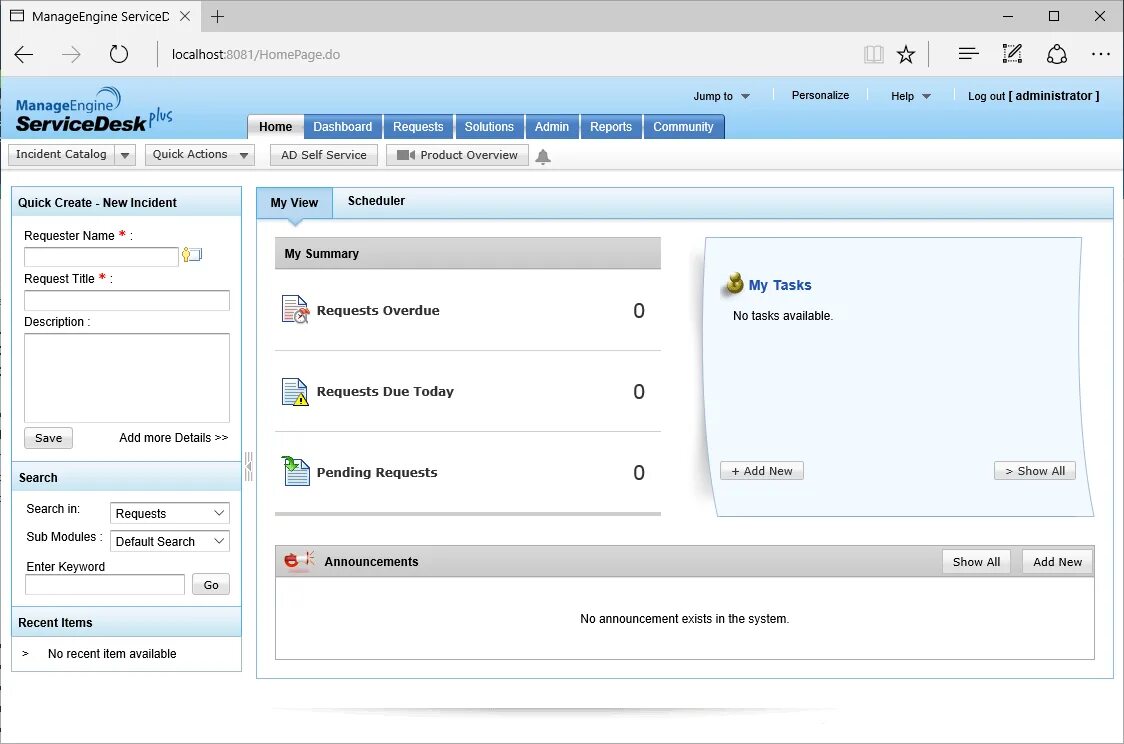Open the Admin tab
This screenshot has width=1124, height=744.
click(552, 127)
